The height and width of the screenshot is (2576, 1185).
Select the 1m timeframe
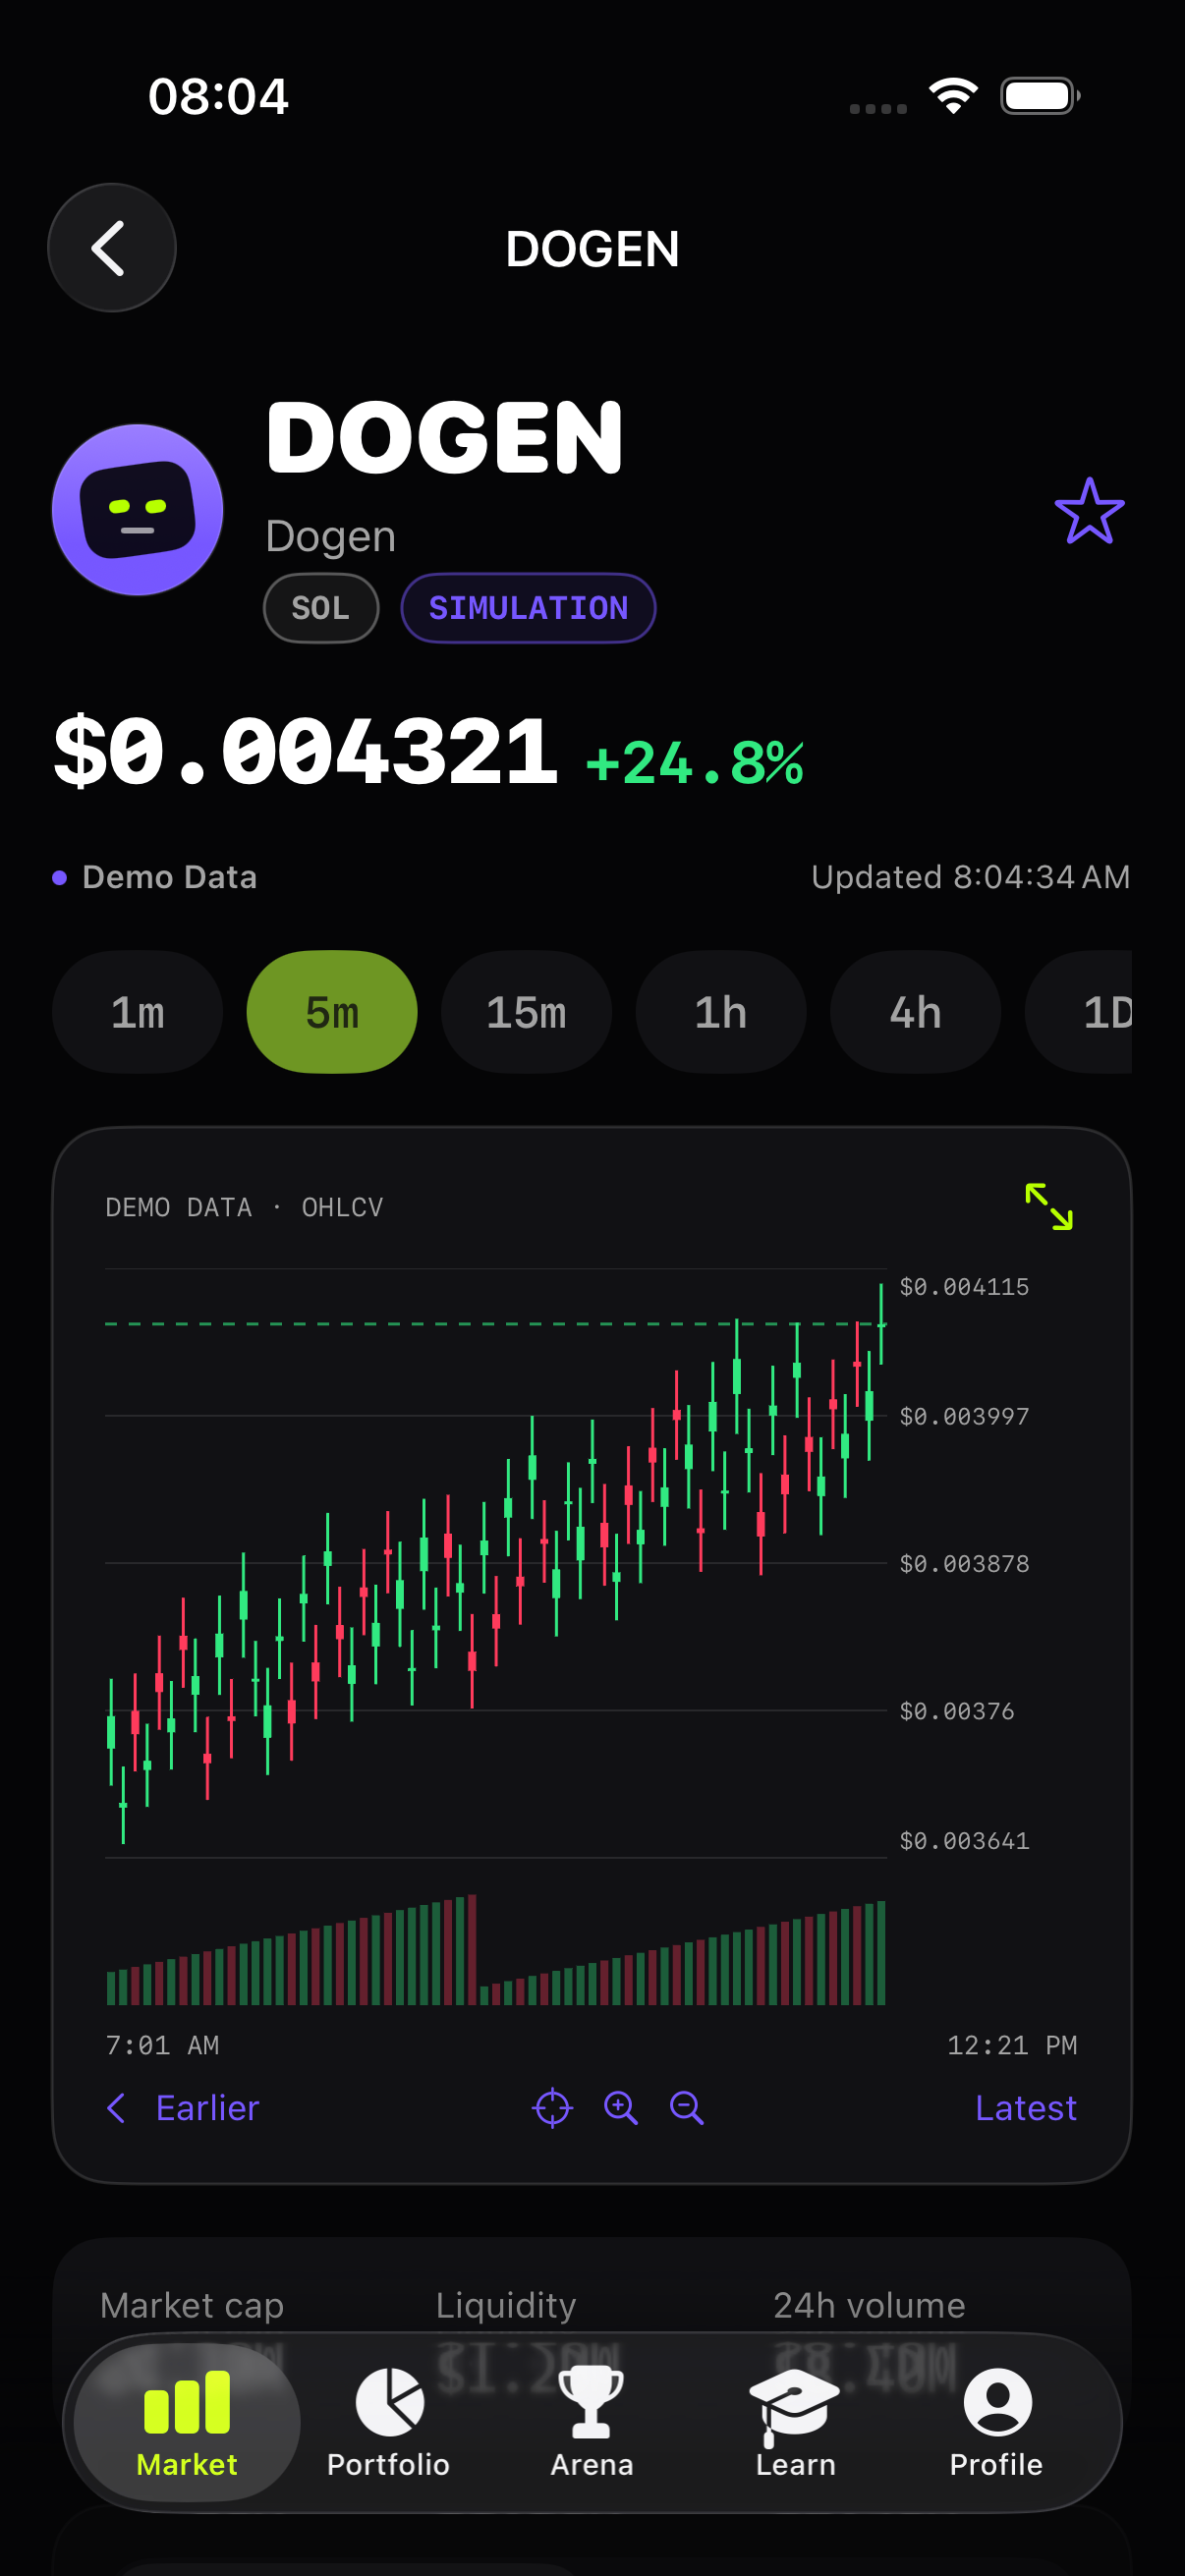(137, 1012)
